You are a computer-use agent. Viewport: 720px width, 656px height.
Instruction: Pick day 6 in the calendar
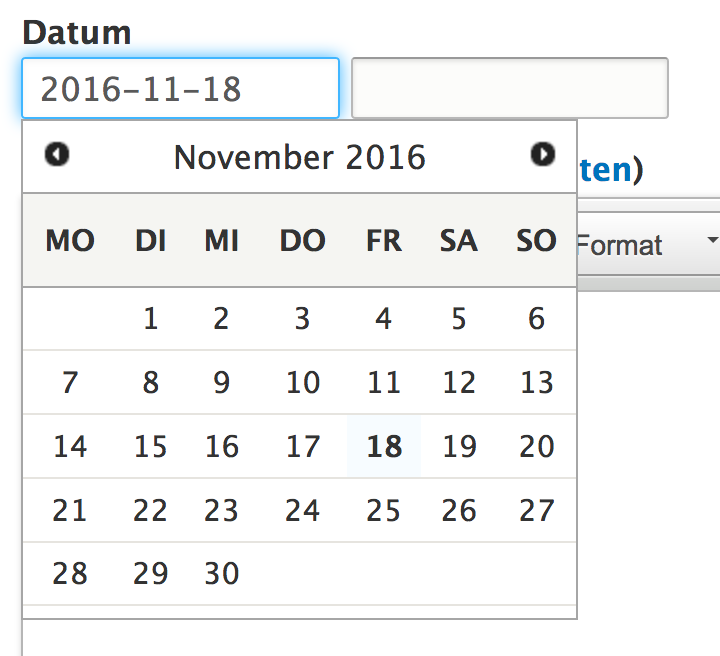(x=537, y=319)
